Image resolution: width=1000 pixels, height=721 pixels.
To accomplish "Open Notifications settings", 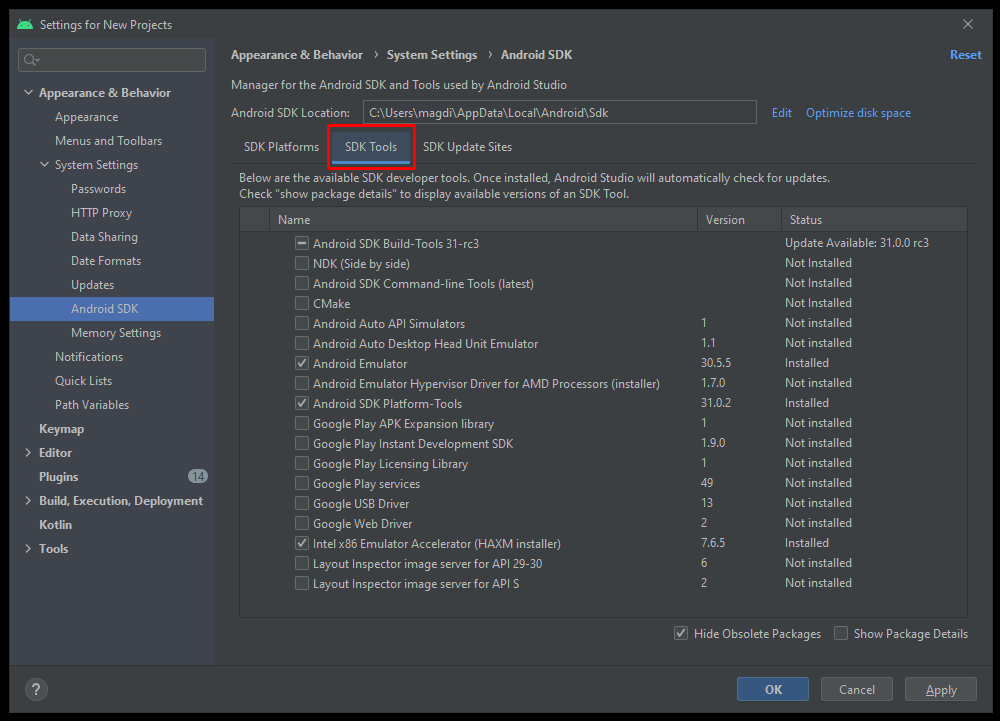I will pos(89,357).
